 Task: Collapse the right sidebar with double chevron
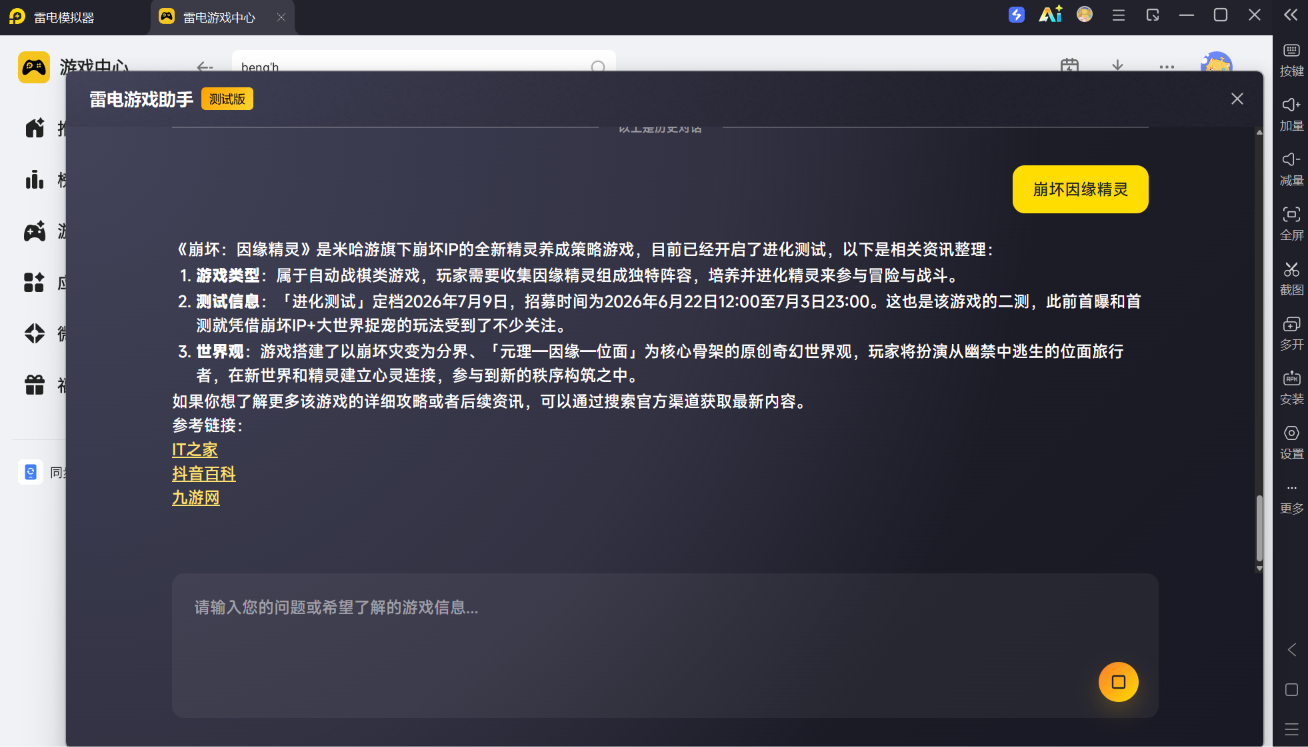click(1290, 15)
